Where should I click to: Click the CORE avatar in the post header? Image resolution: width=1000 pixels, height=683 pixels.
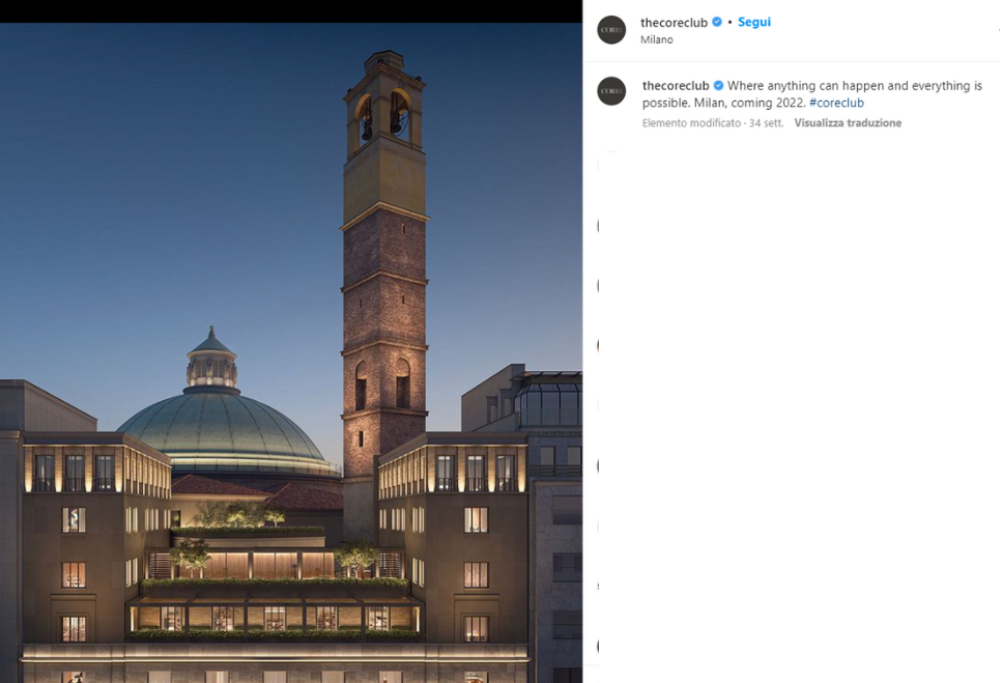pos(611,30)
